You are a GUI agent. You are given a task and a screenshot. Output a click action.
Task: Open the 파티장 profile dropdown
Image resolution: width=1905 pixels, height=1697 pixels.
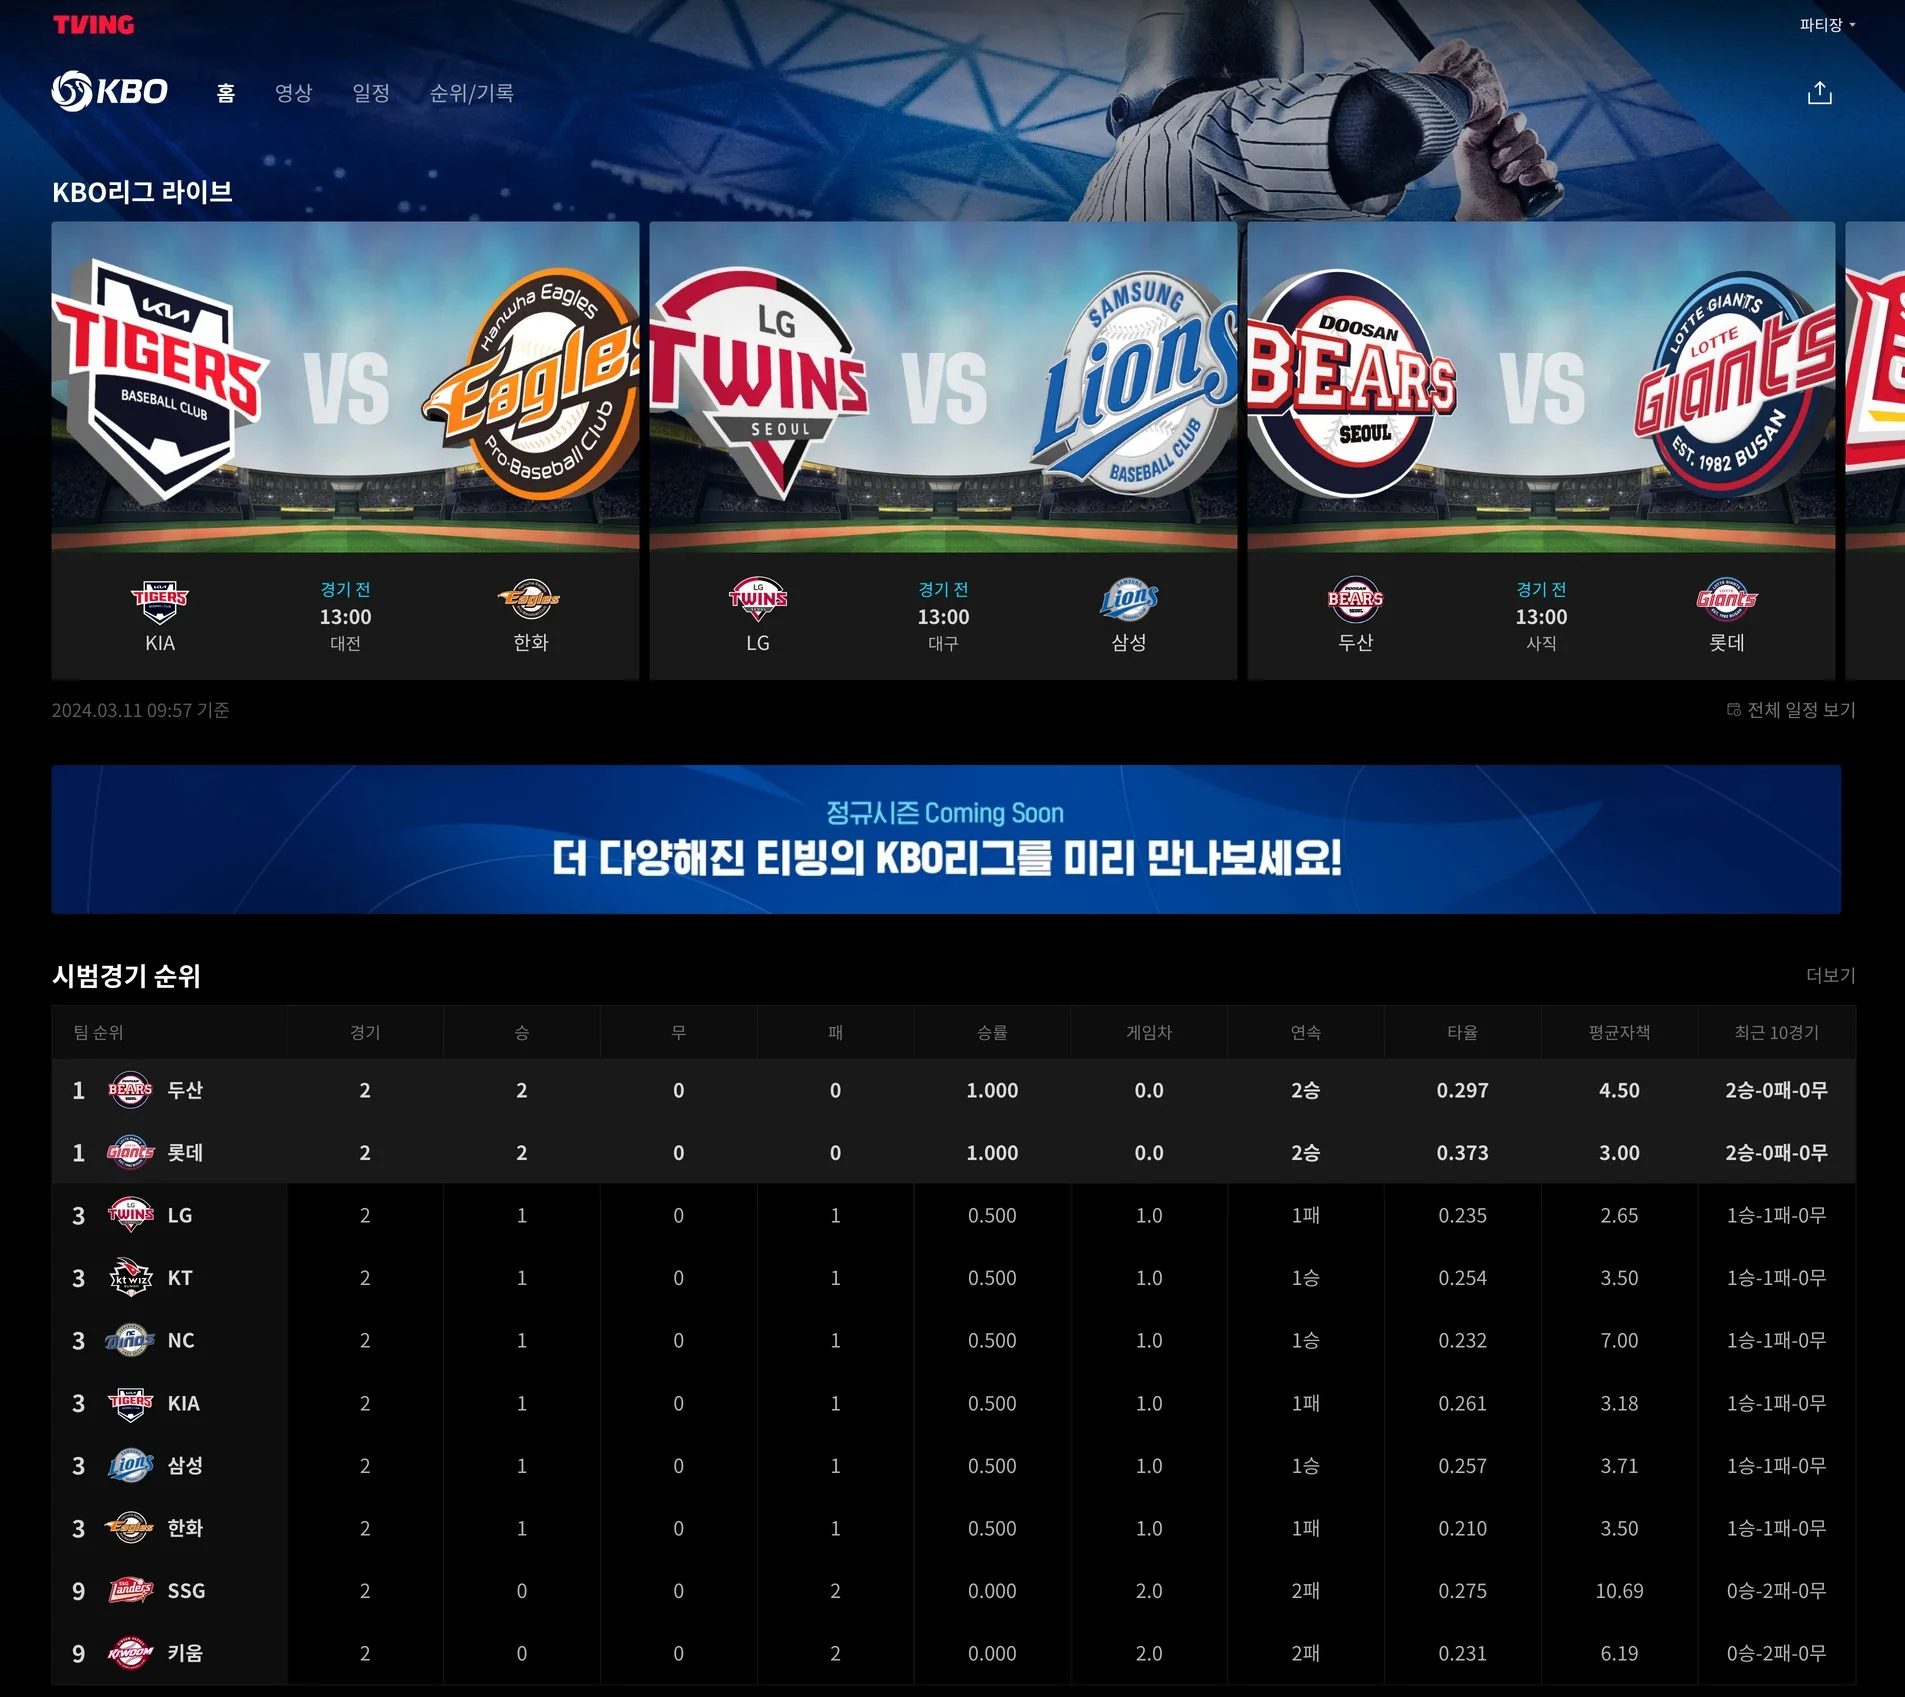[1827, 25]
